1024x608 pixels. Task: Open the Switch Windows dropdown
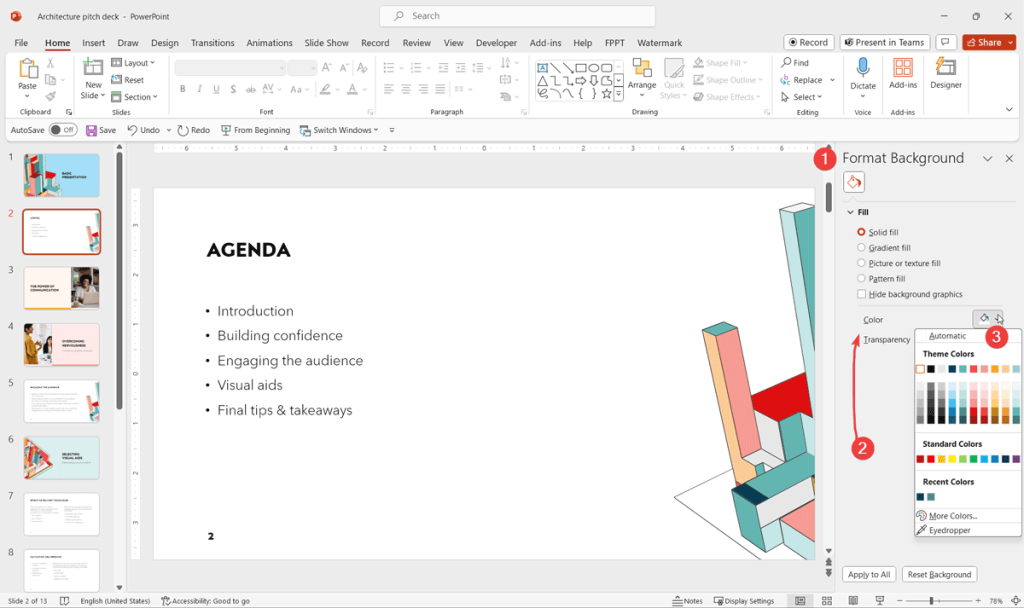click(x=340, y=129)
